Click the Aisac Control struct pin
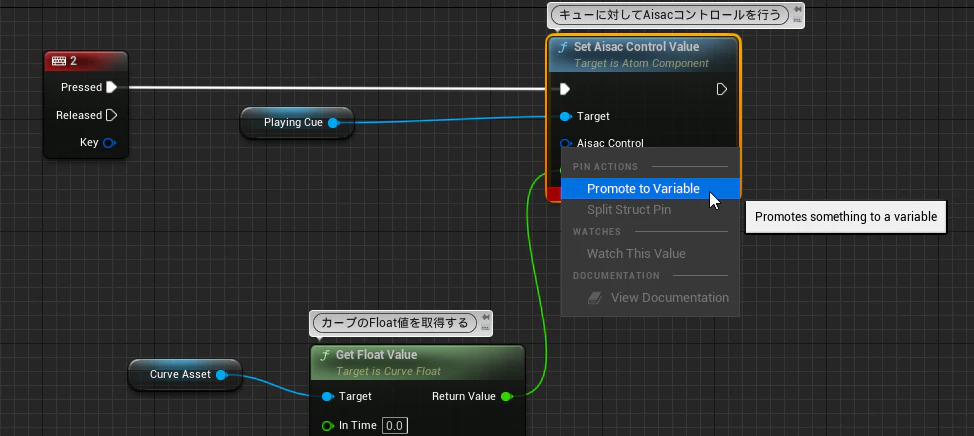This screenshot has width=974, height=436. (x=566, y=143)
